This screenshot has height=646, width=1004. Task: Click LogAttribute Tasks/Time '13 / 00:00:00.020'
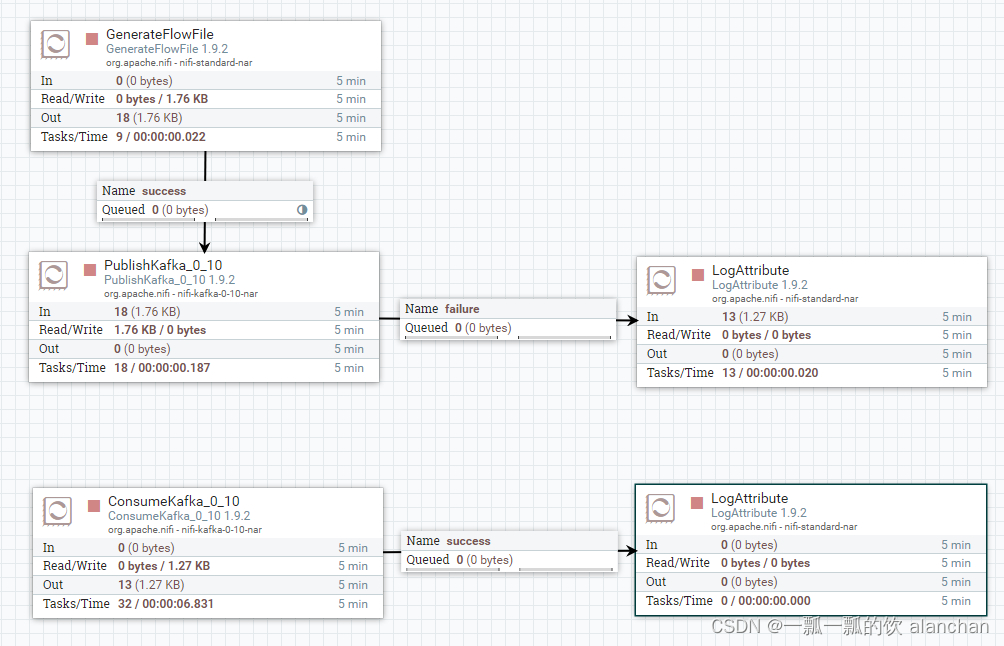pos(770,373)
